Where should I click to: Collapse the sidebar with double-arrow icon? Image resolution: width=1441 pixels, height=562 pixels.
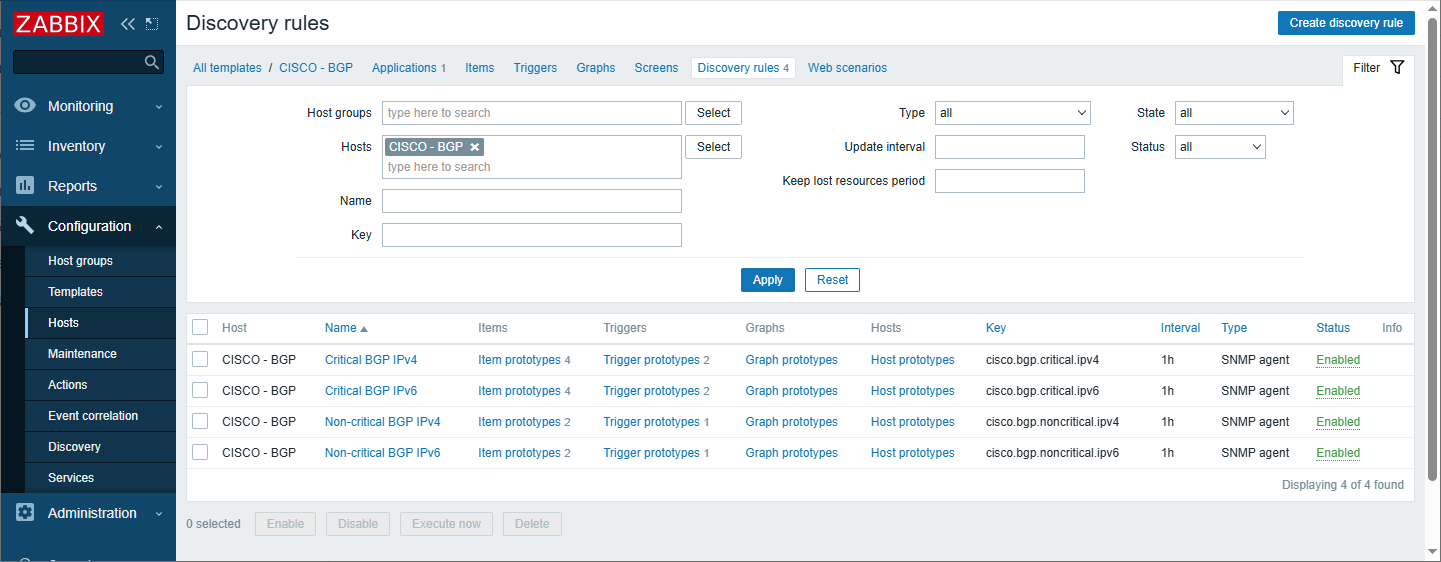point(128,23)
